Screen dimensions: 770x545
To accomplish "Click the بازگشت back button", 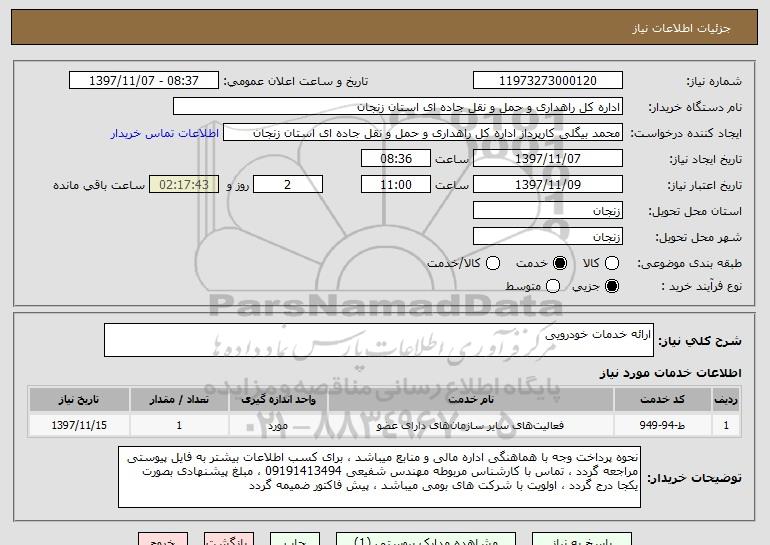I will [229, 539].
